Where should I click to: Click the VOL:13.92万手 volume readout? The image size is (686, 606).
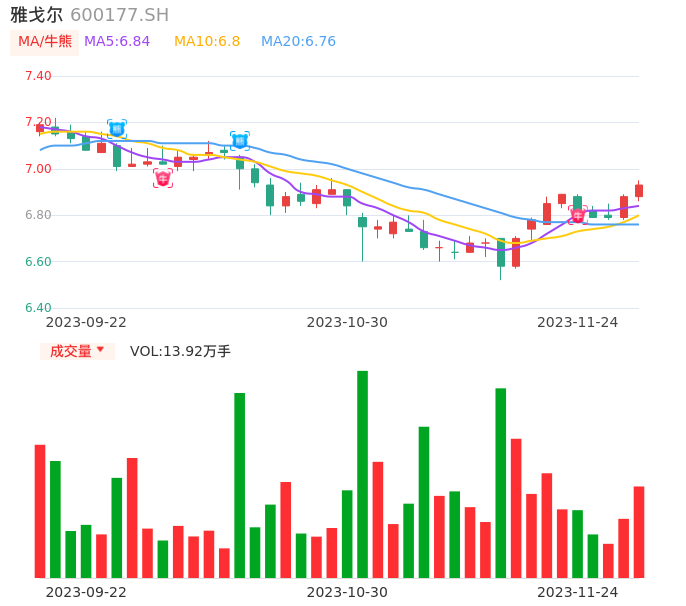[180, 351]
